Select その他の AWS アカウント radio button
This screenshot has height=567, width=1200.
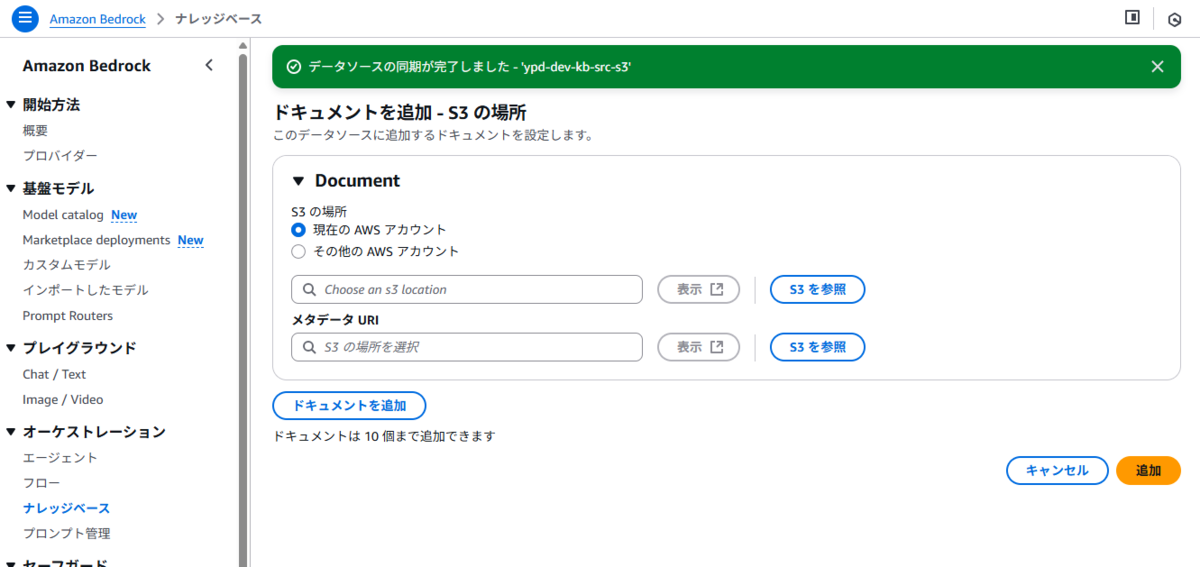click(298, 252)
